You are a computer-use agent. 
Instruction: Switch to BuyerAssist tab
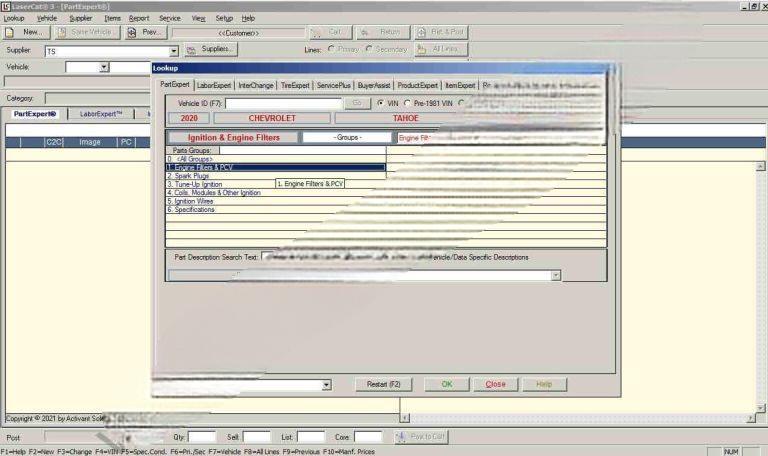click(x=374, y=85)
